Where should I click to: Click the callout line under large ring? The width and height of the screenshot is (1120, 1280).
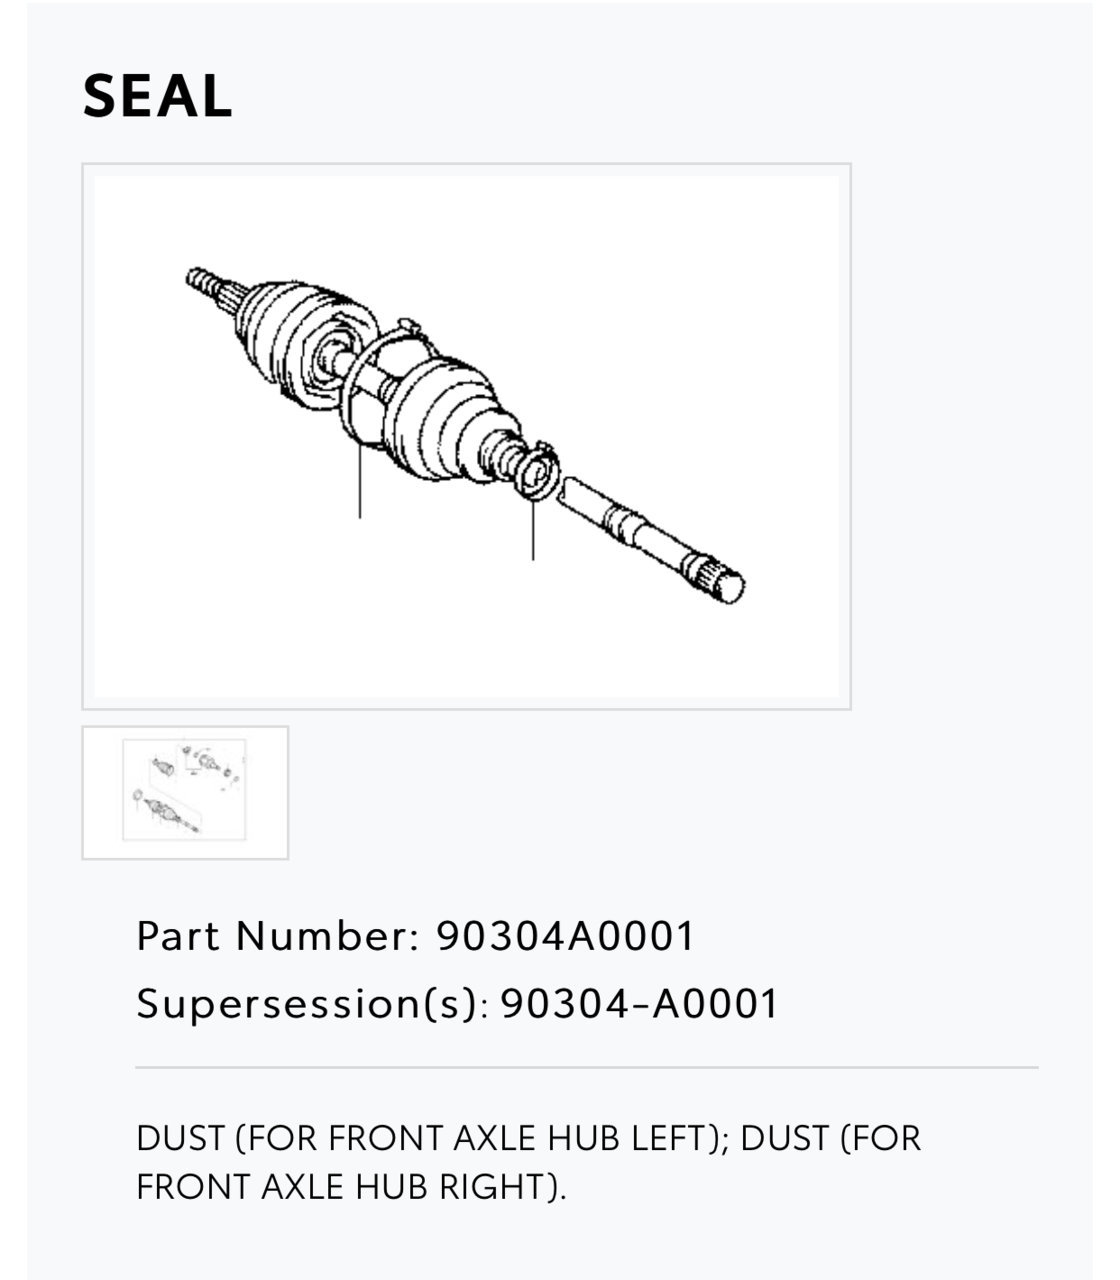pyautogui.click(x=360, y=483)
